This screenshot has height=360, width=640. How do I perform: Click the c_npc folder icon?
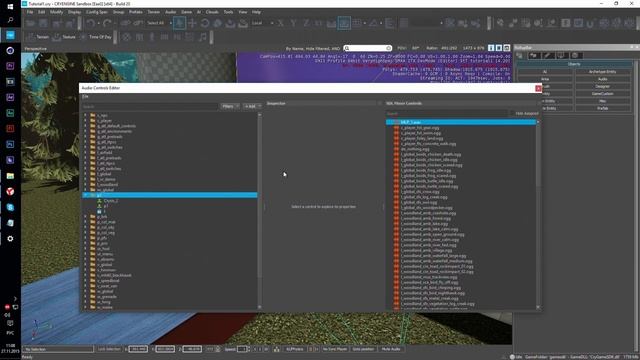pos(93,116)
